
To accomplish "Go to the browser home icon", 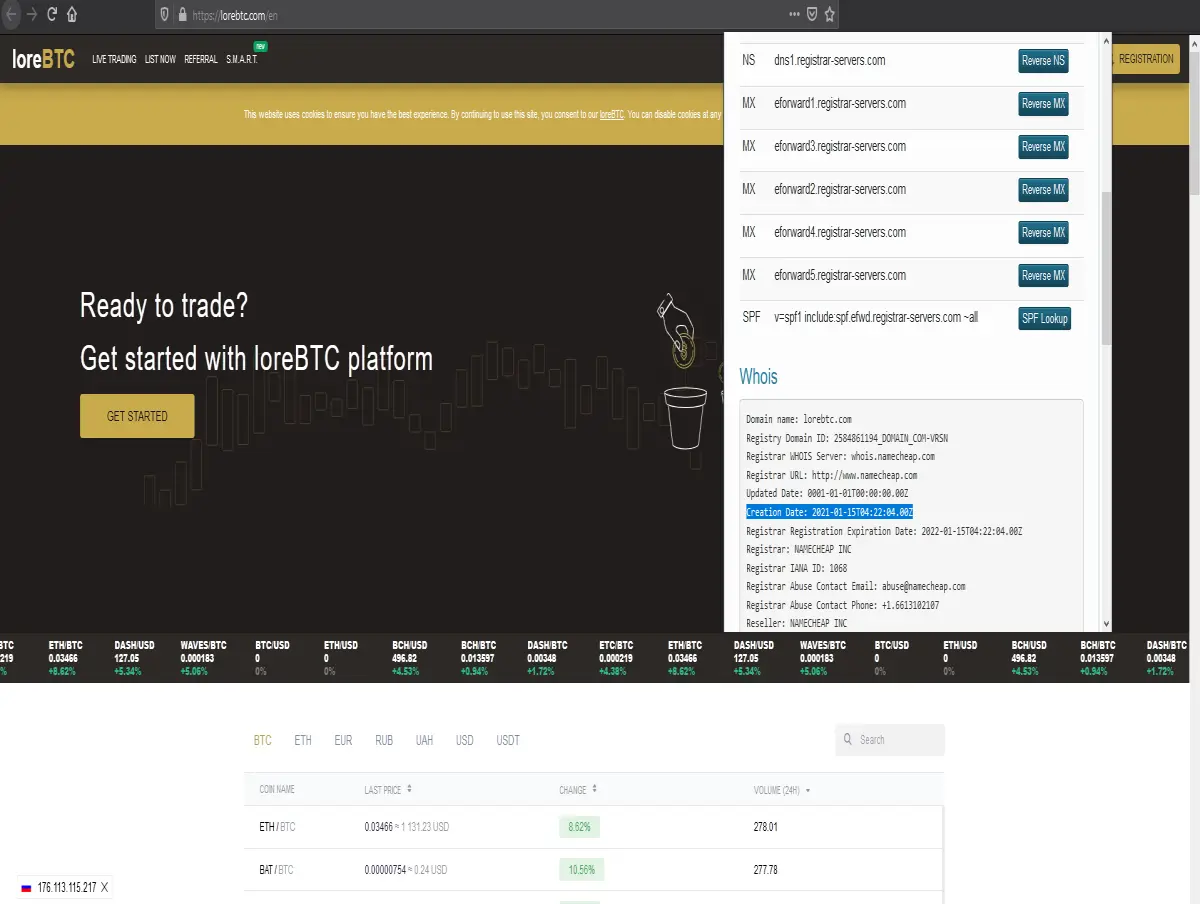I will [x=72, y=15].
